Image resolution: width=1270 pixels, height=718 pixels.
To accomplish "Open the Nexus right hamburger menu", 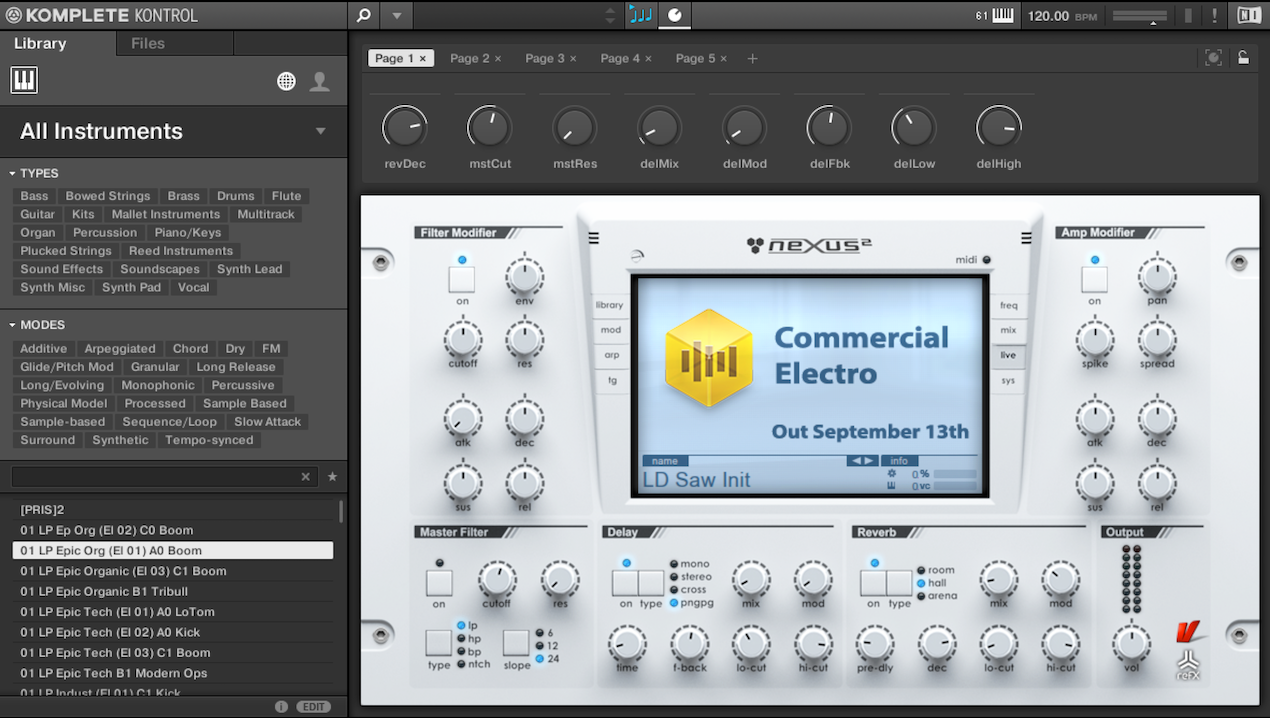I will point(1025,238).
